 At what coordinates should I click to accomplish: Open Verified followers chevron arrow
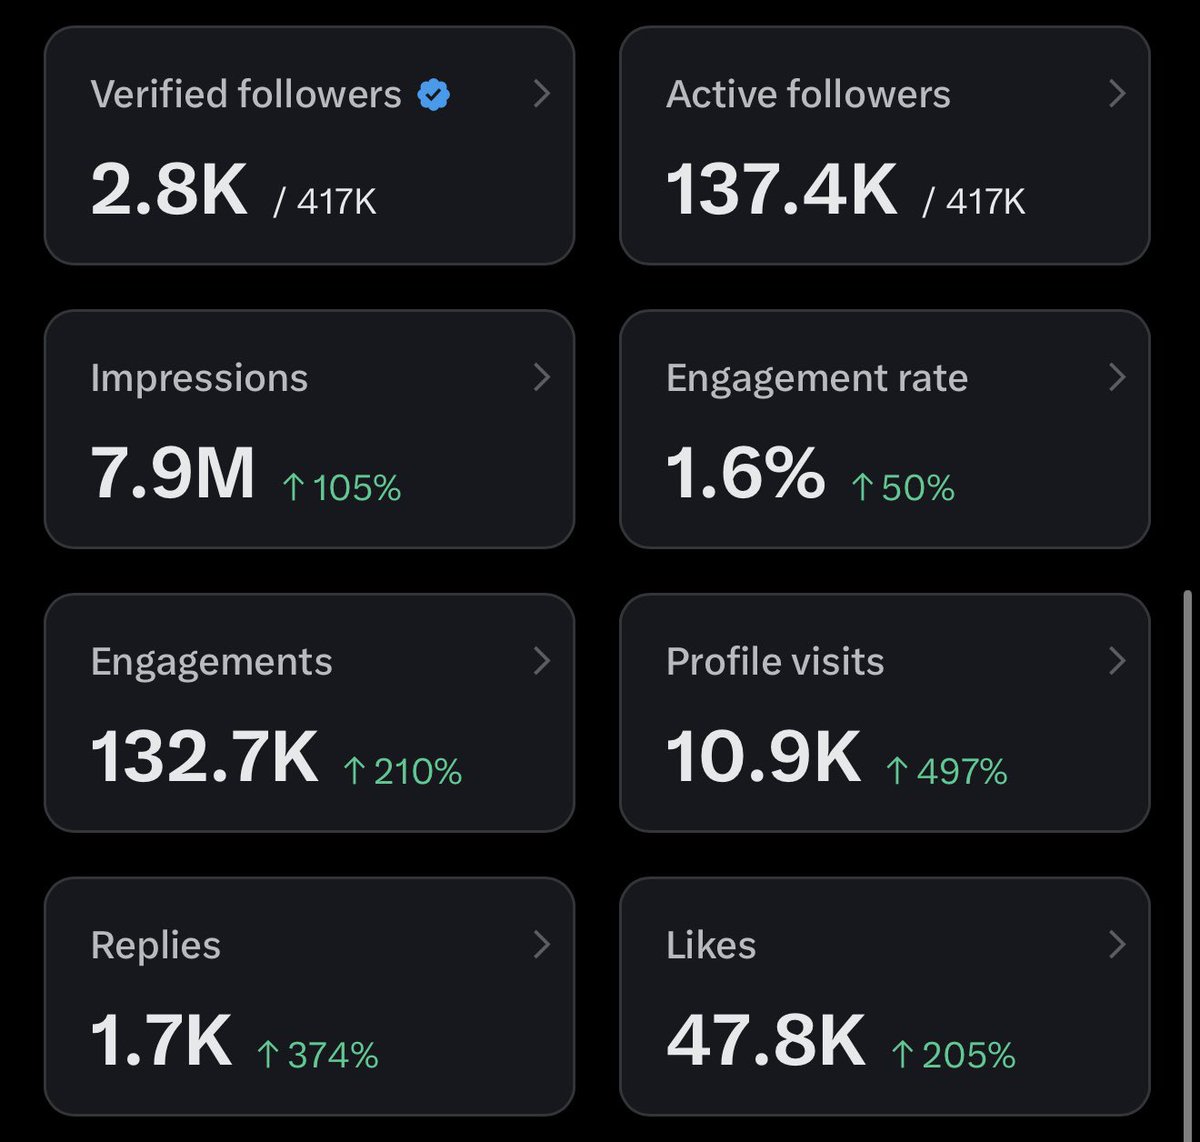[x=542, y=94]
